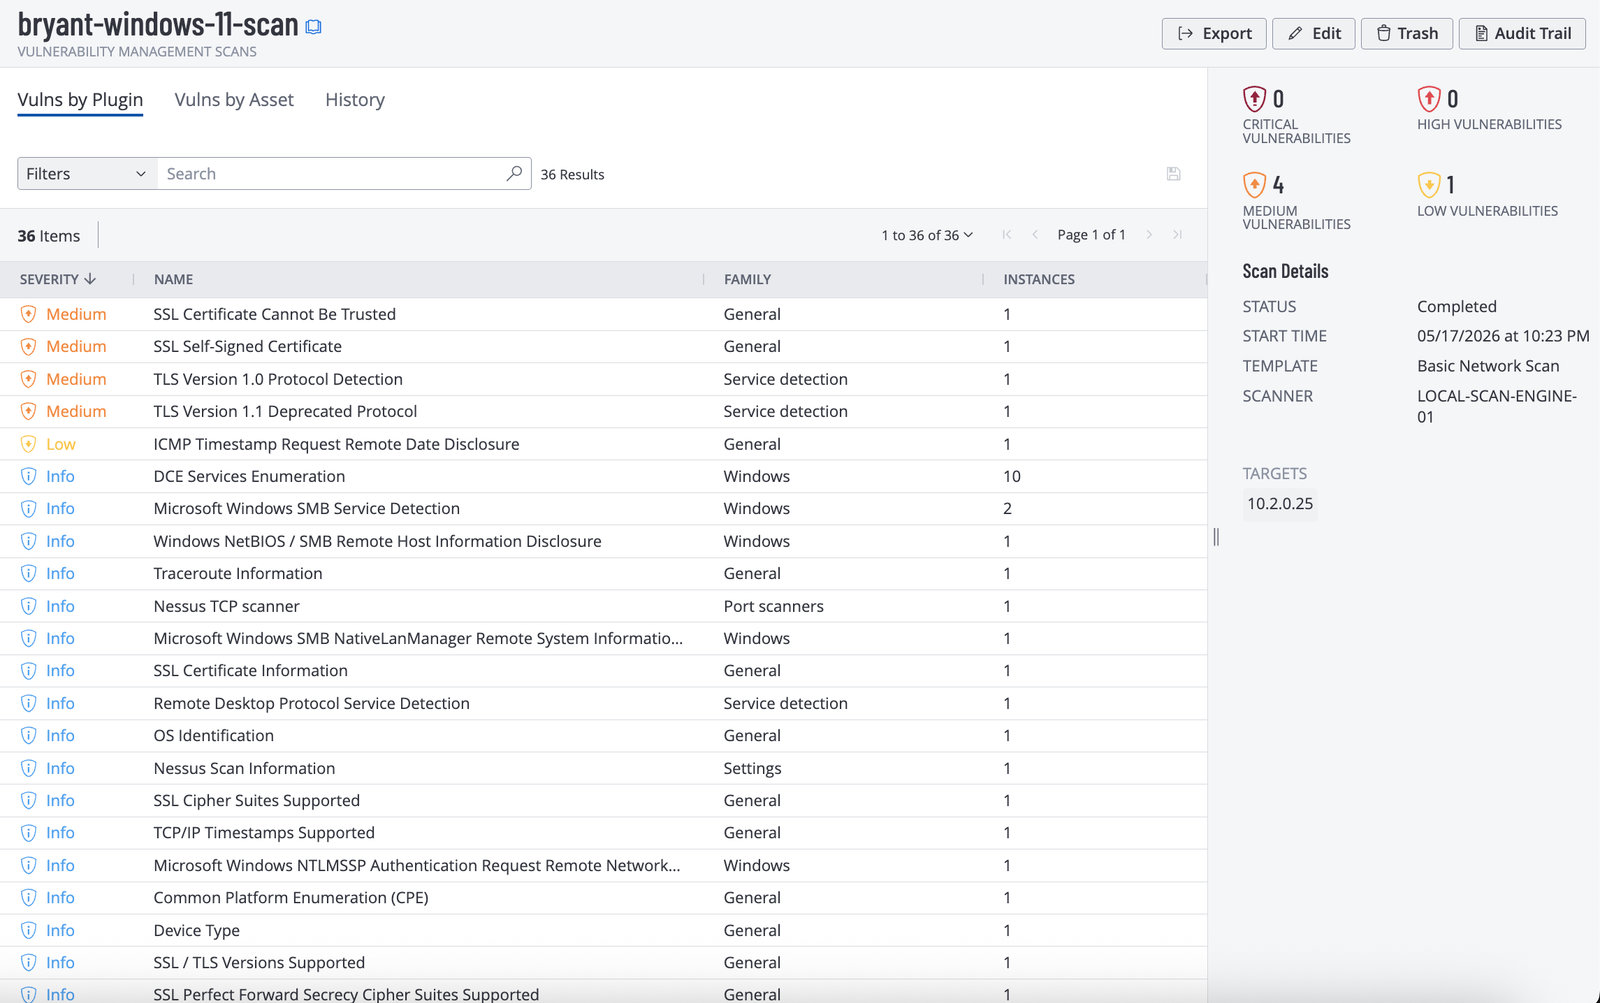The image size is (1600, 1003).
Task: Click info icon for Common Platform Enumeration row
Action: click(28, 897)
